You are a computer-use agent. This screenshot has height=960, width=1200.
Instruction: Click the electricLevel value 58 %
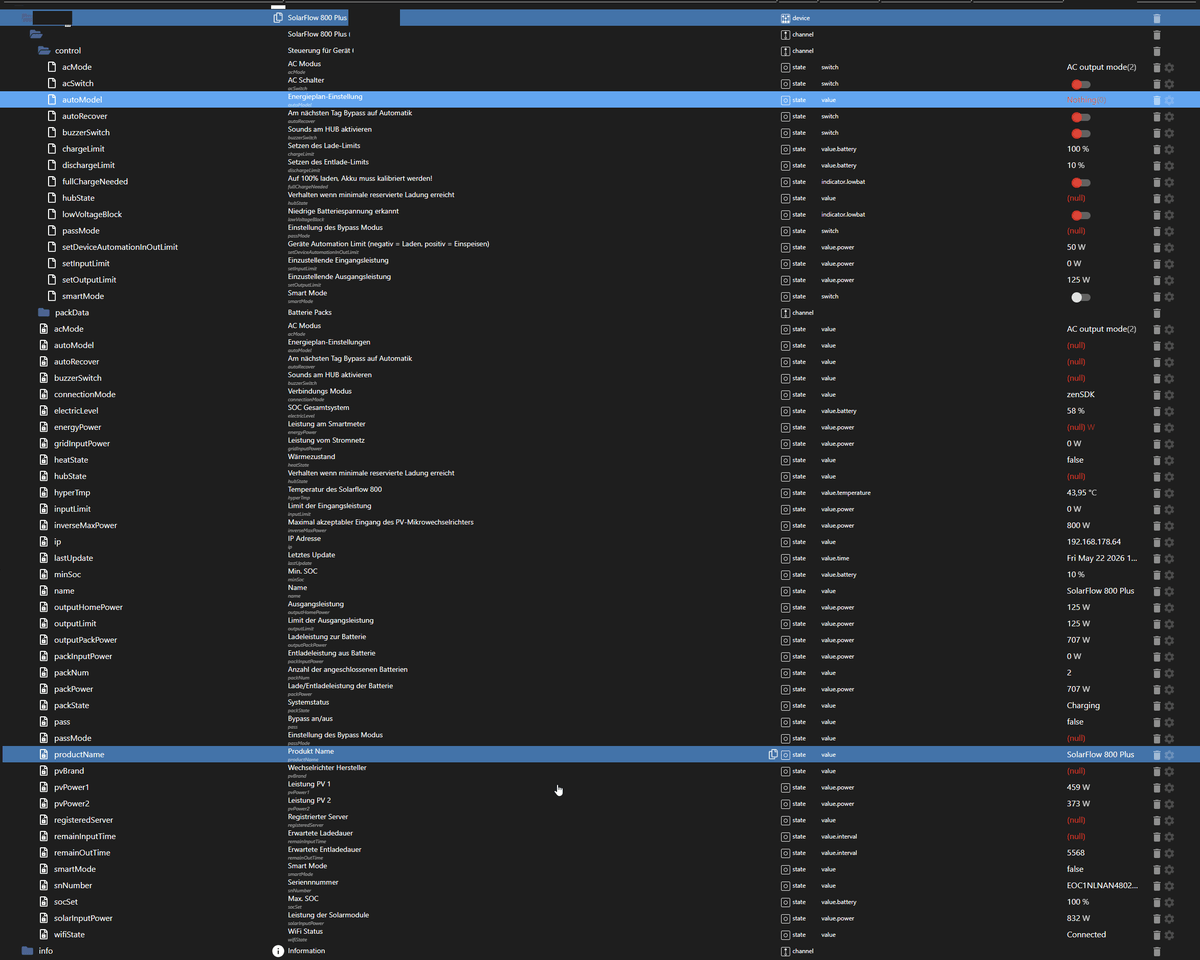(x=1076, y=411)
